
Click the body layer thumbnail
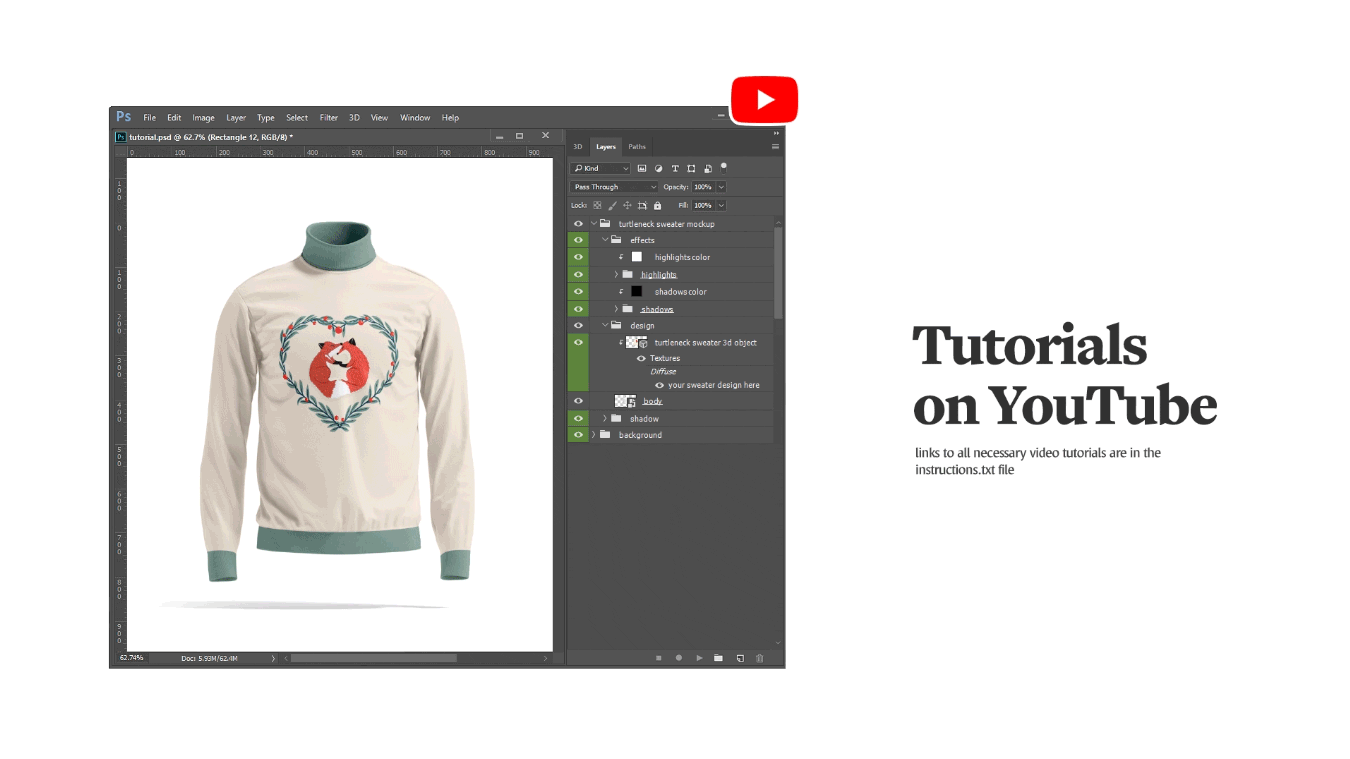tap(625, 401)
